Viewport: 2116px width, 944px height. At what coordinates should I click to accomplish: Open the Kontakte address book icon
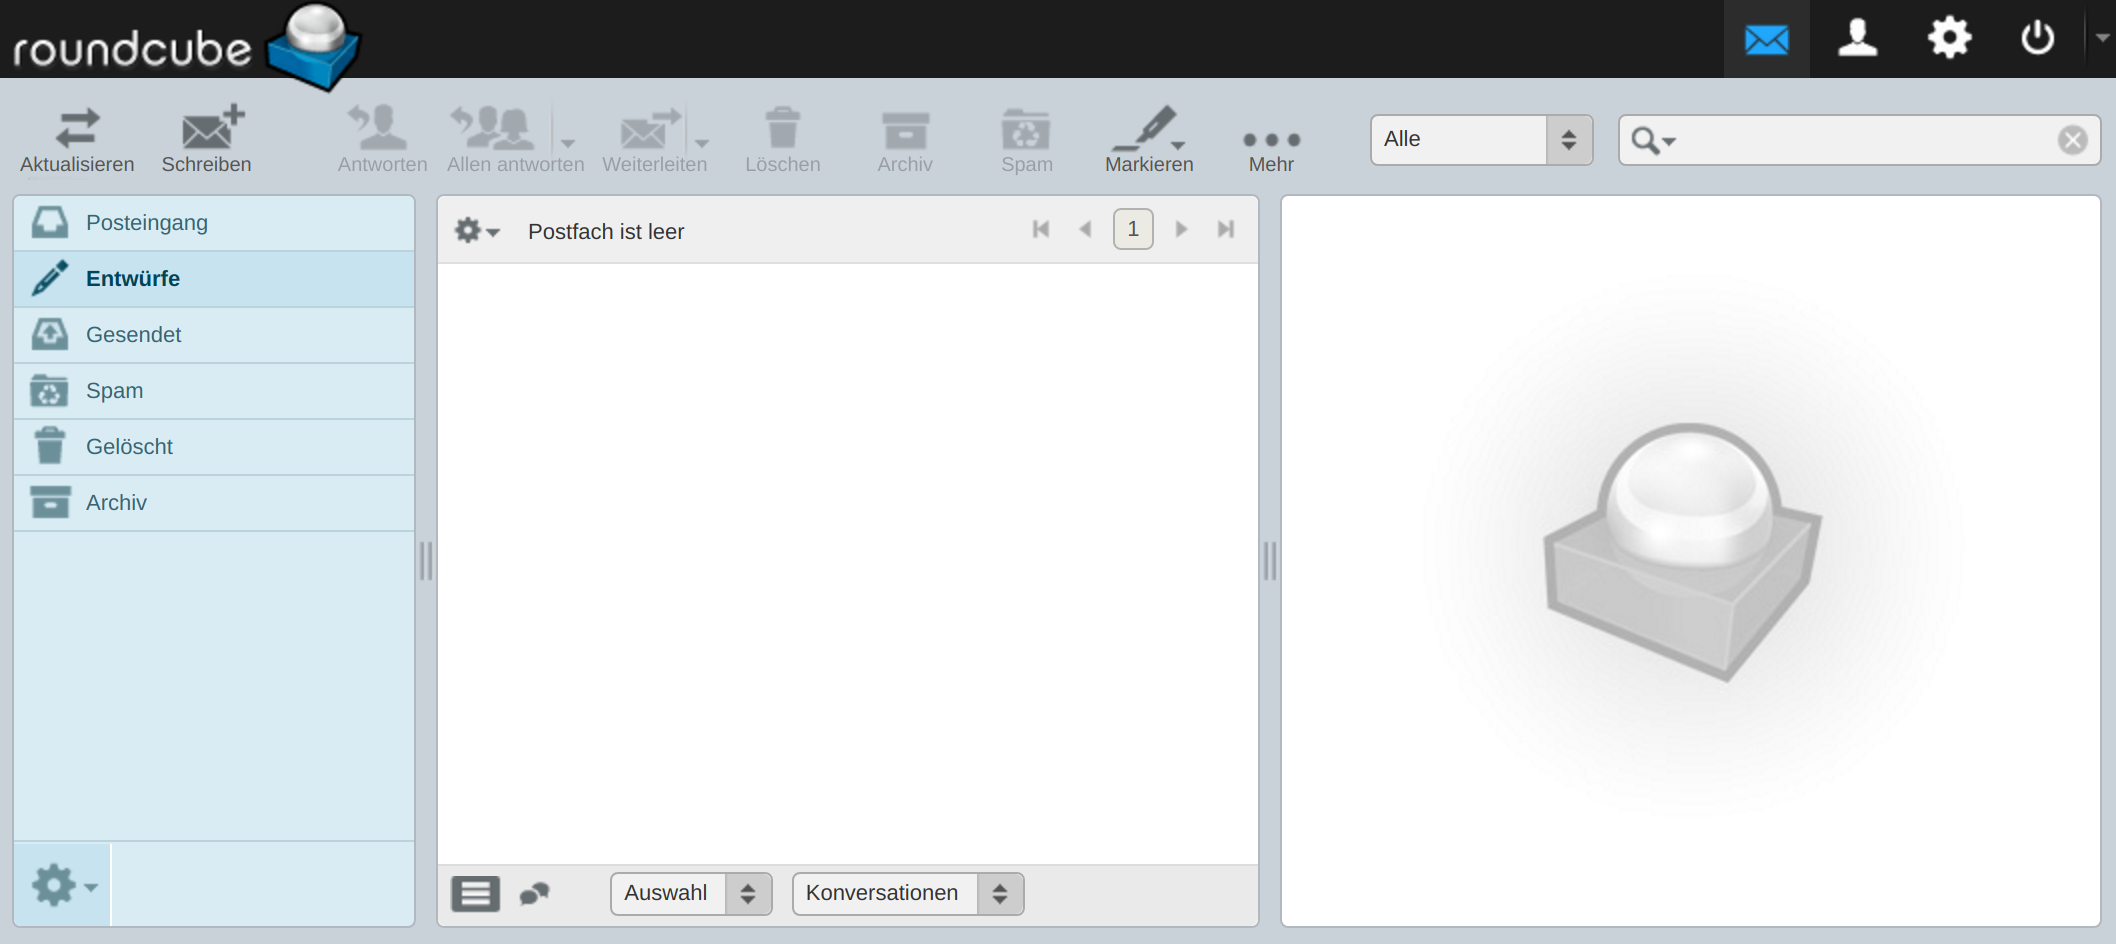(1857, 40)
